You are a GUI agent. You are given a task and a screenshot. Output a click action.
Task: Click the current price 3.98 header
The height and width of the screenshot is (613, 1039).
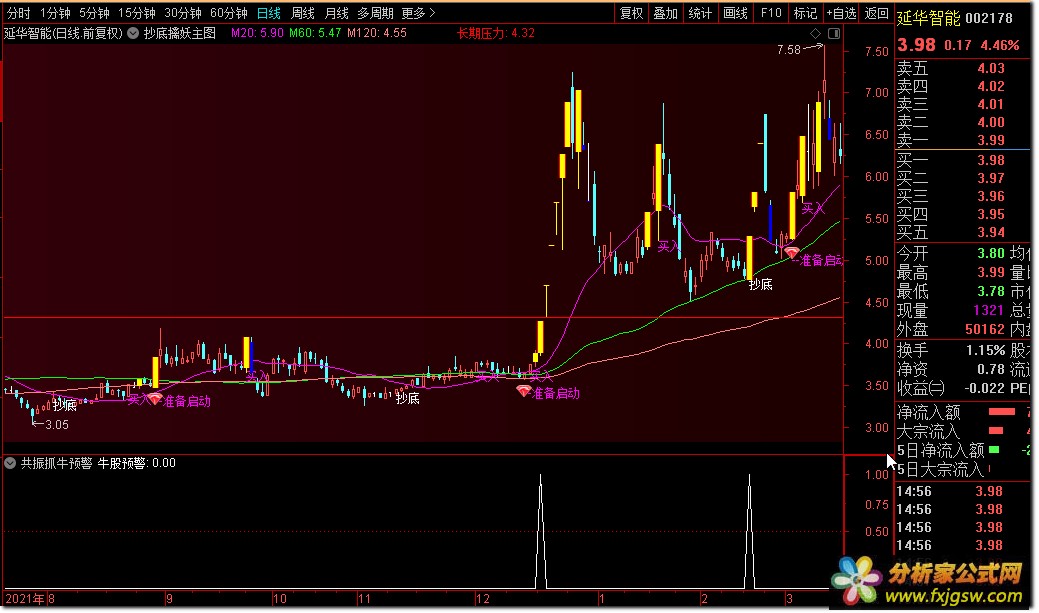tap(916, 45)
